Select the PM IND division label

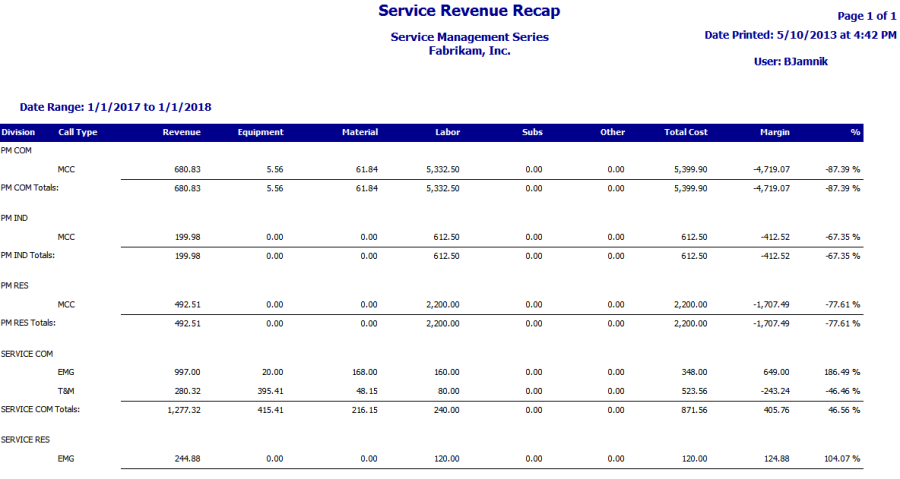(x=15, y=217)
